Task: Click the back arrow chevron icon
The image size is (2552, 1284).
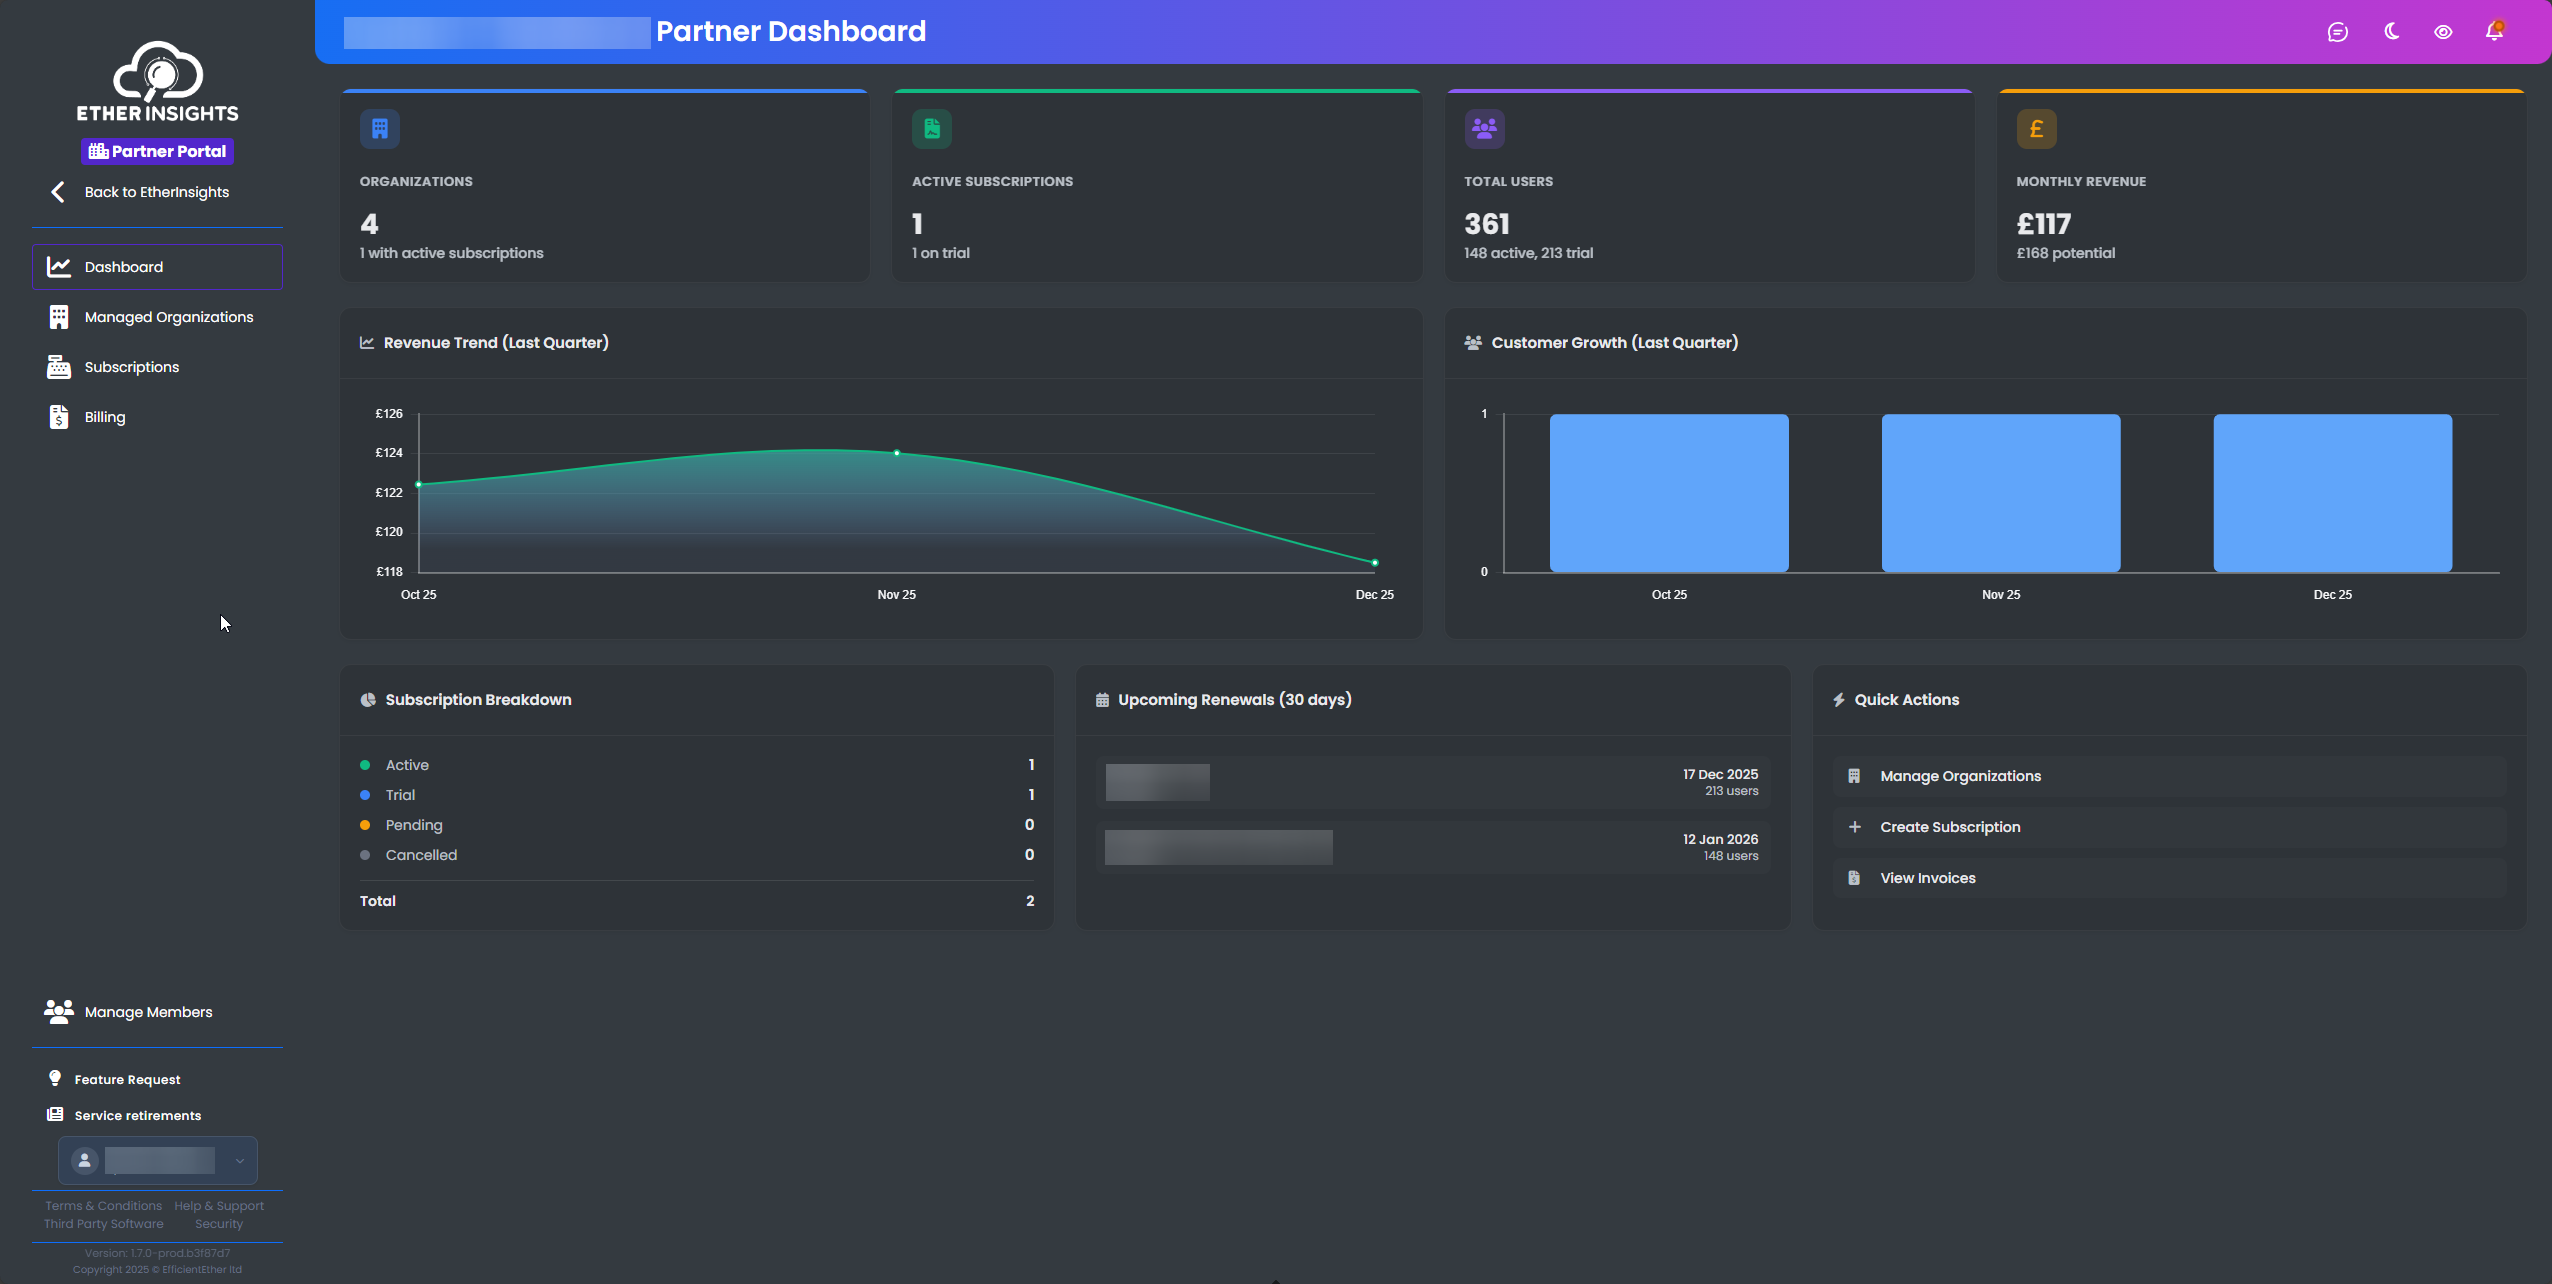Action: pyautogui.click(x=58, y=192)
